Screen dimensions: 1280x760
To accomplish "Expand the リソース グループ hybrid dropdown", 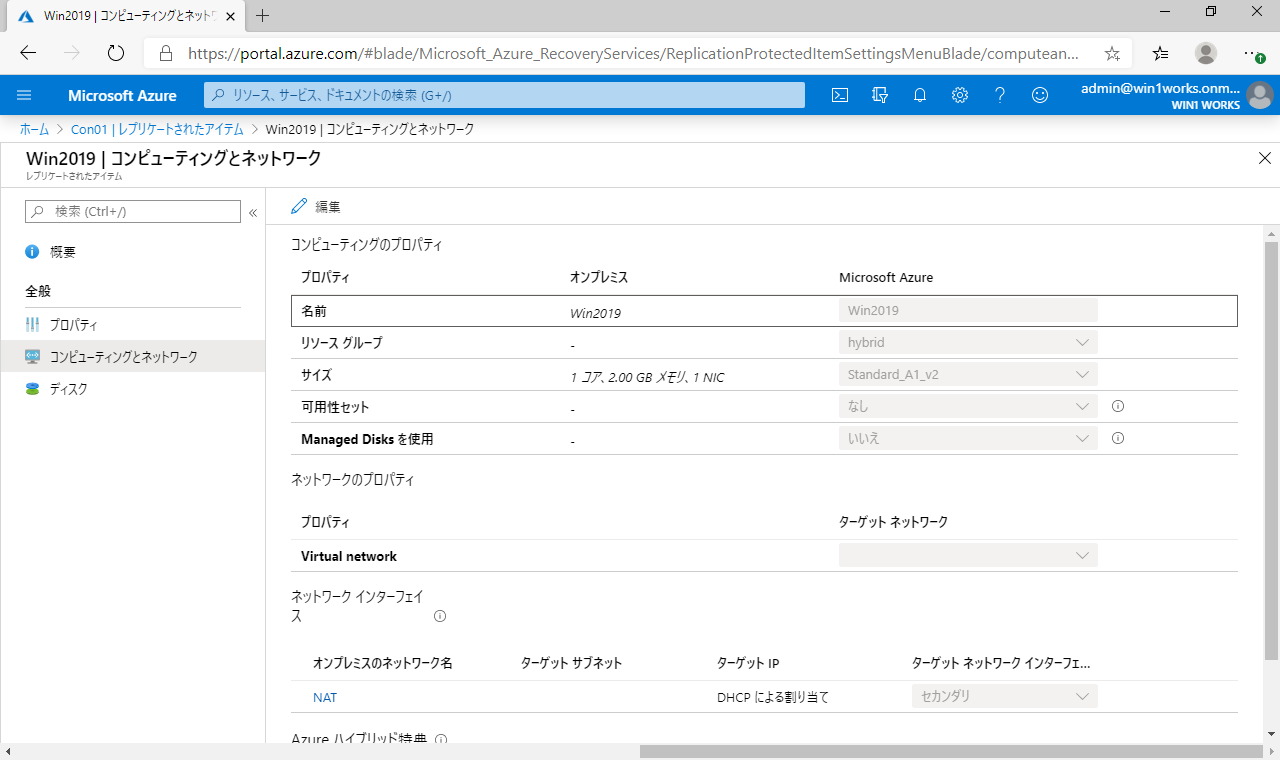I will [968, 342].
